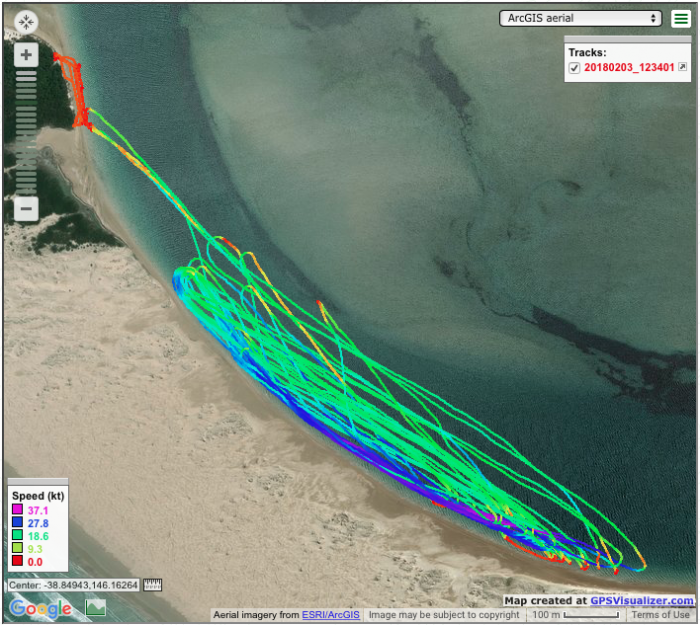Open the GPSVisualizer.com link
700x625 pixels.
(x=641, y=601)
